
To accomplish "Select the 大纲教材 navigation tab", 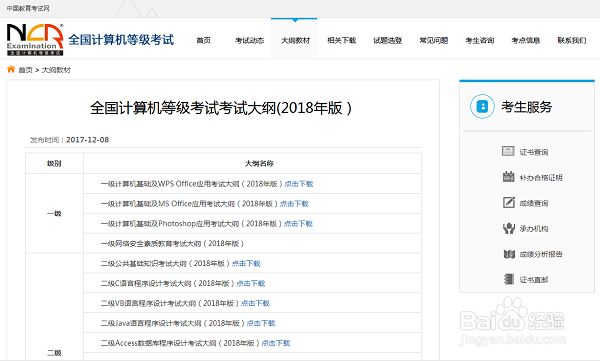I will 295,40.
